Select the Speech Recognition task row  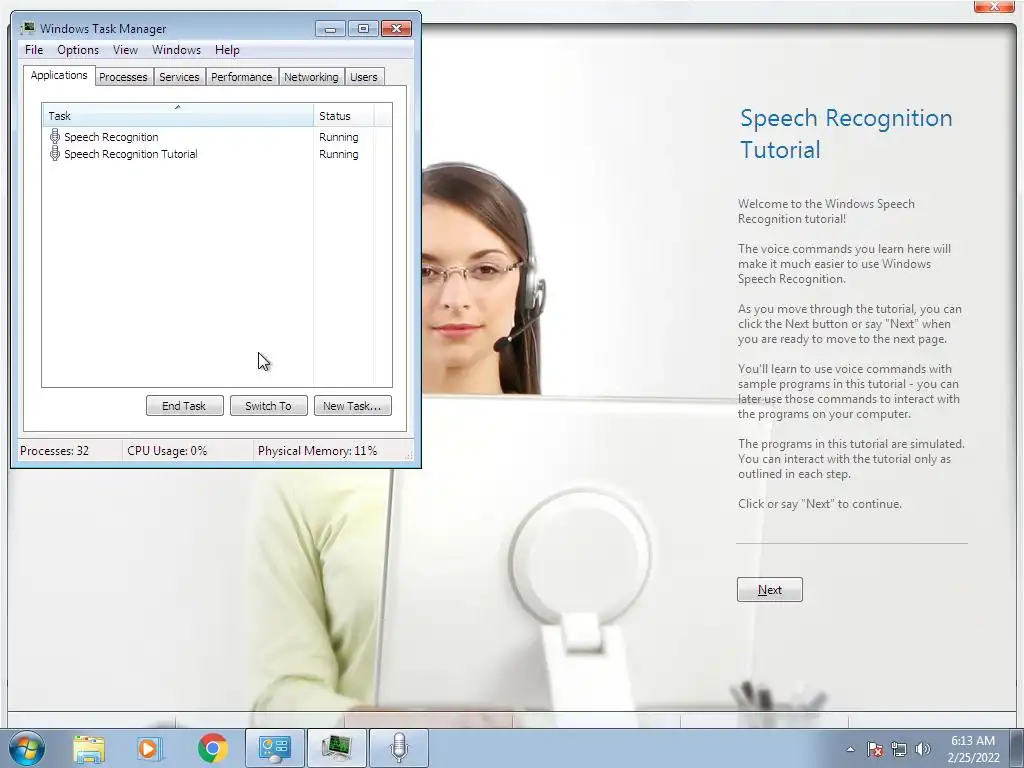click(x=217, y=136)
